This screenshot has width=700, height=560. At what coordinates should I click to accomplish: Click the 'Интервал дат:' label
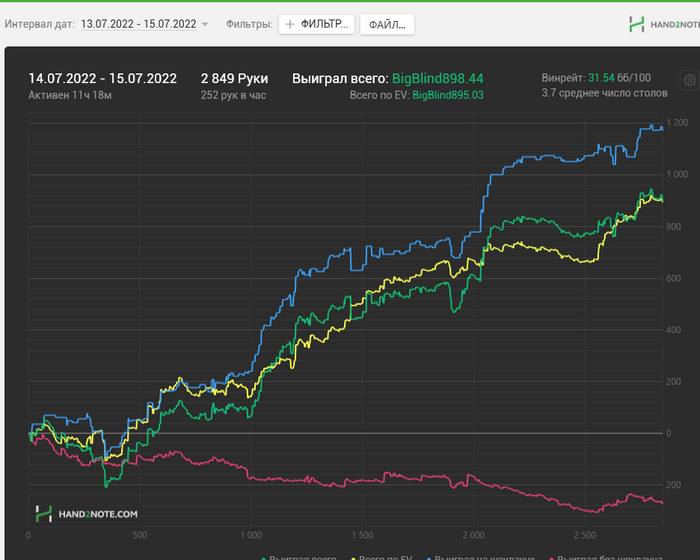[40, 24]
